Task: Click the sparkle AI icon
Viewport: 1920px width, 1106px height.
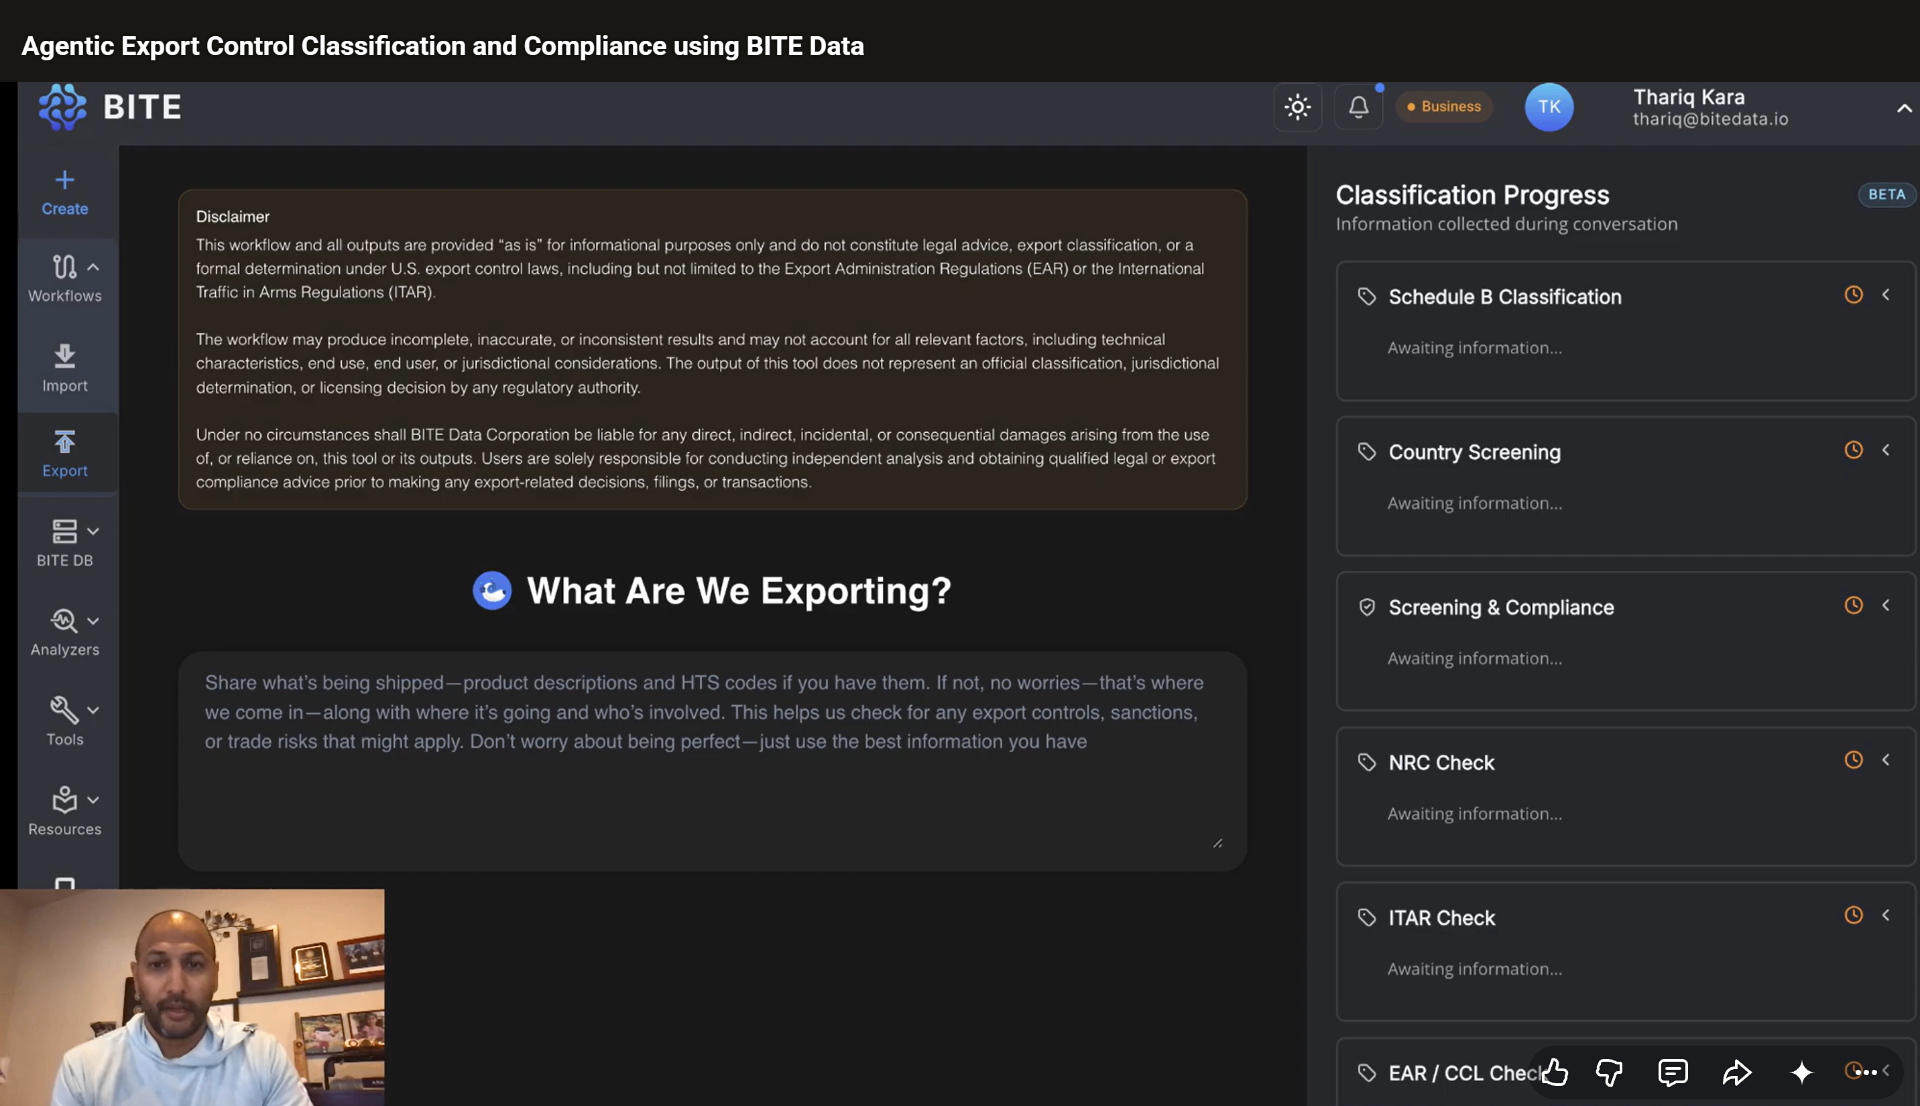Action: pyautogui.click(x=1801, y=1072)
